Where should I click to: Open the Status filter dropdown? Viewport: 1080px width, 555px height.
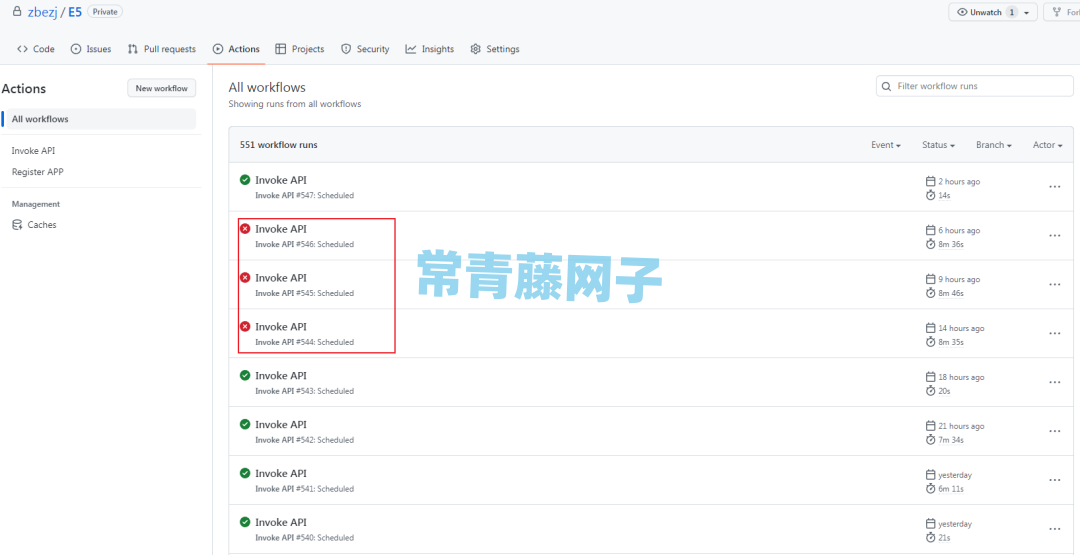938,145
